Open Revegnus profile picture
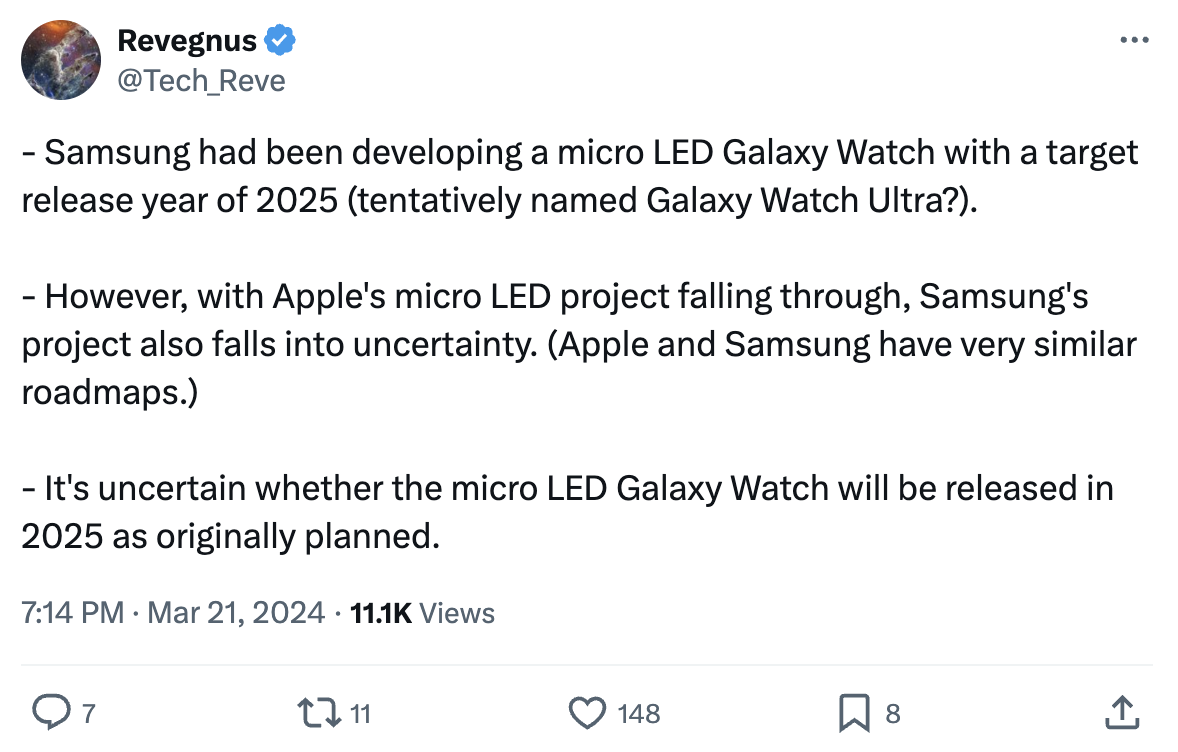The image size is (1178, 752). tap(61, 60)
